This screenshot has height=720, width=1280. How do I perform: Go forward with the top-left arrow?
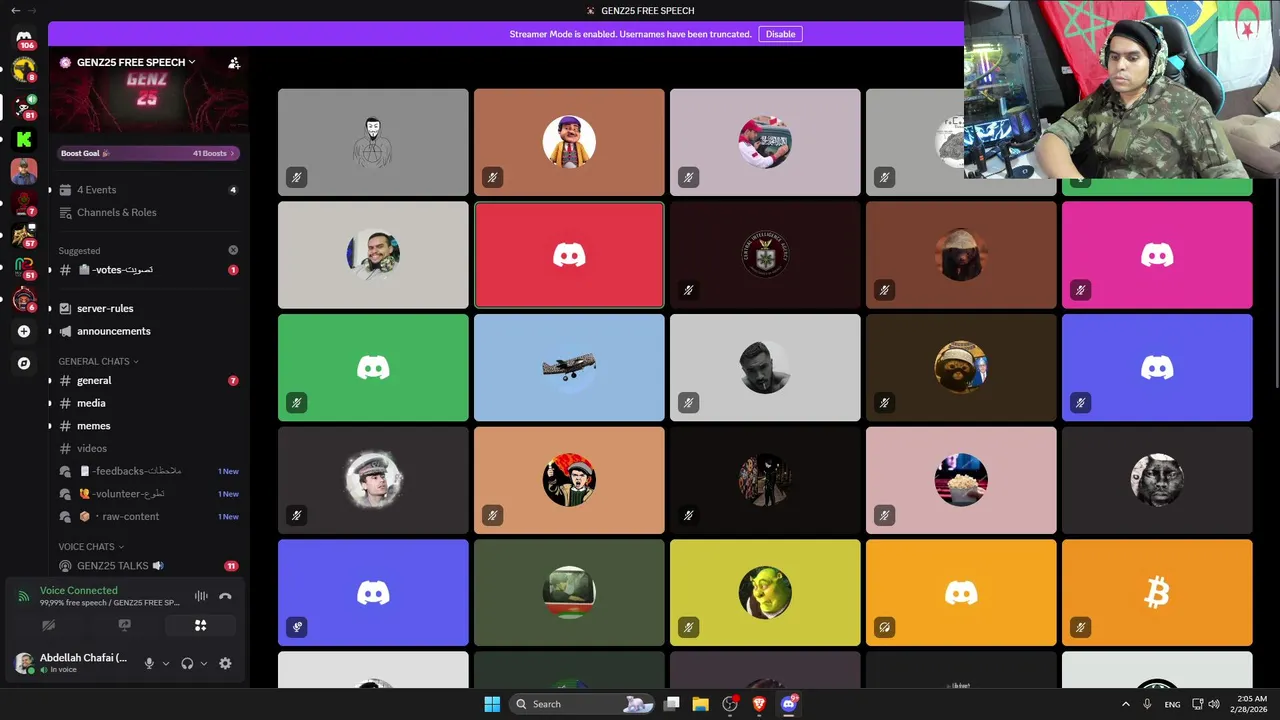[x=32, y=10]
